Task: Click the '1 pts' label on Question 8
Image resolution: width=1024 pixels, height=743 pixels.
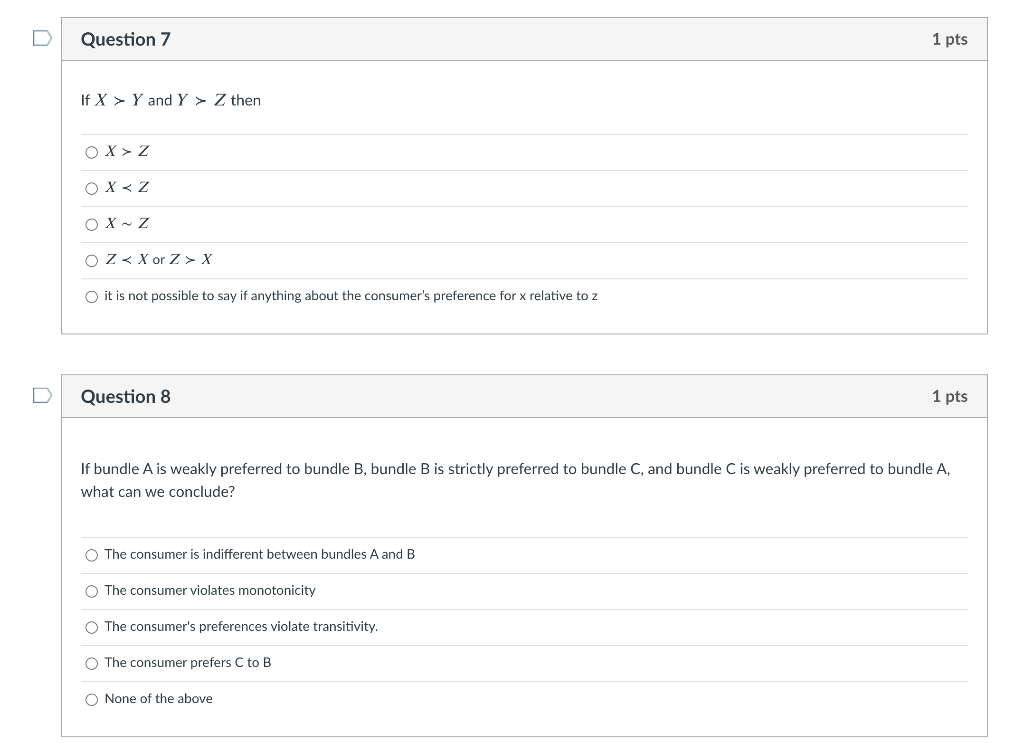Action: click(x=950, y=396)
